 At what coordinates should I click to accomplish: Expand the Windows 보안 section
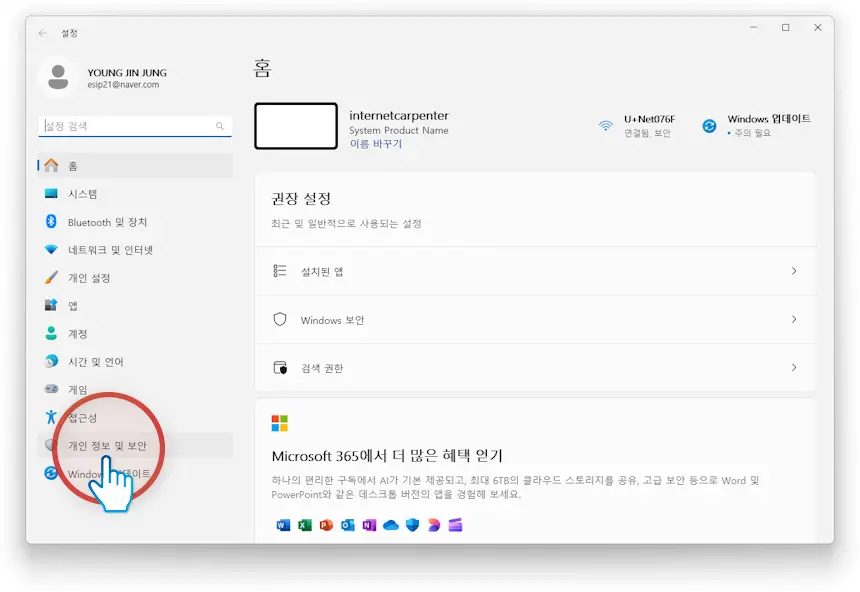(x=795, y=321)
